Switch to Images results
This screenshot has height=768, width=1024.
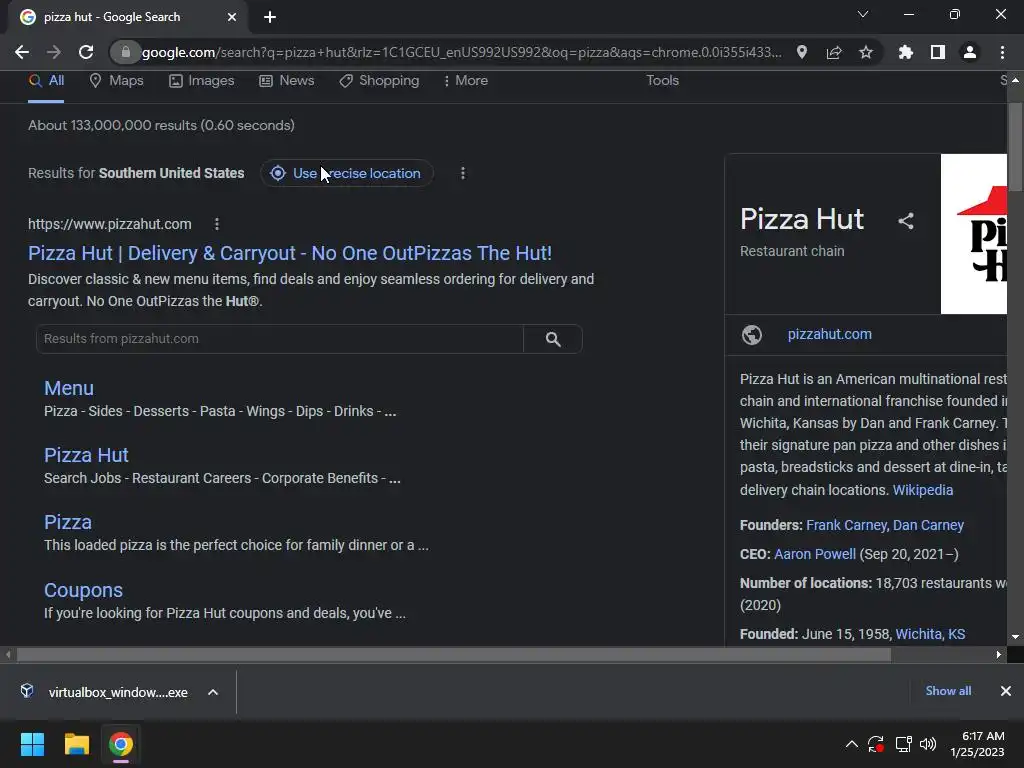201,80
